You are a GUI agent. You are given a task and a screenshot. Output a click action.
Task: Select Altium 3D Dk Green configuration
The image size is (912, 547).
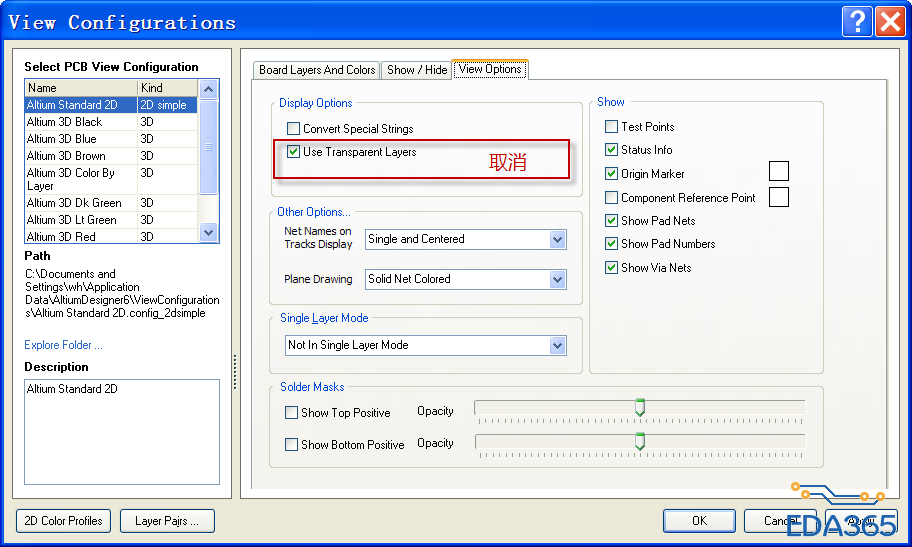pyautogui.click(x=111, y=203)
